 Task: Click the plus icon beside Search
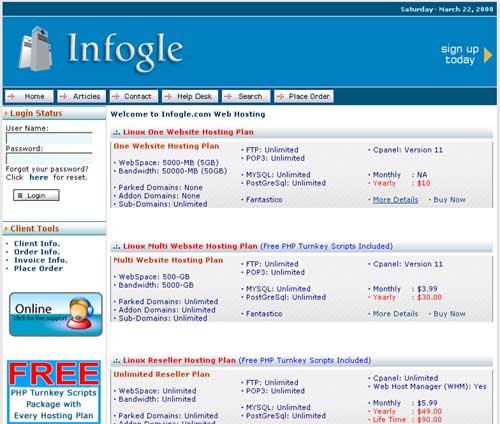click(x=228, y=96)
